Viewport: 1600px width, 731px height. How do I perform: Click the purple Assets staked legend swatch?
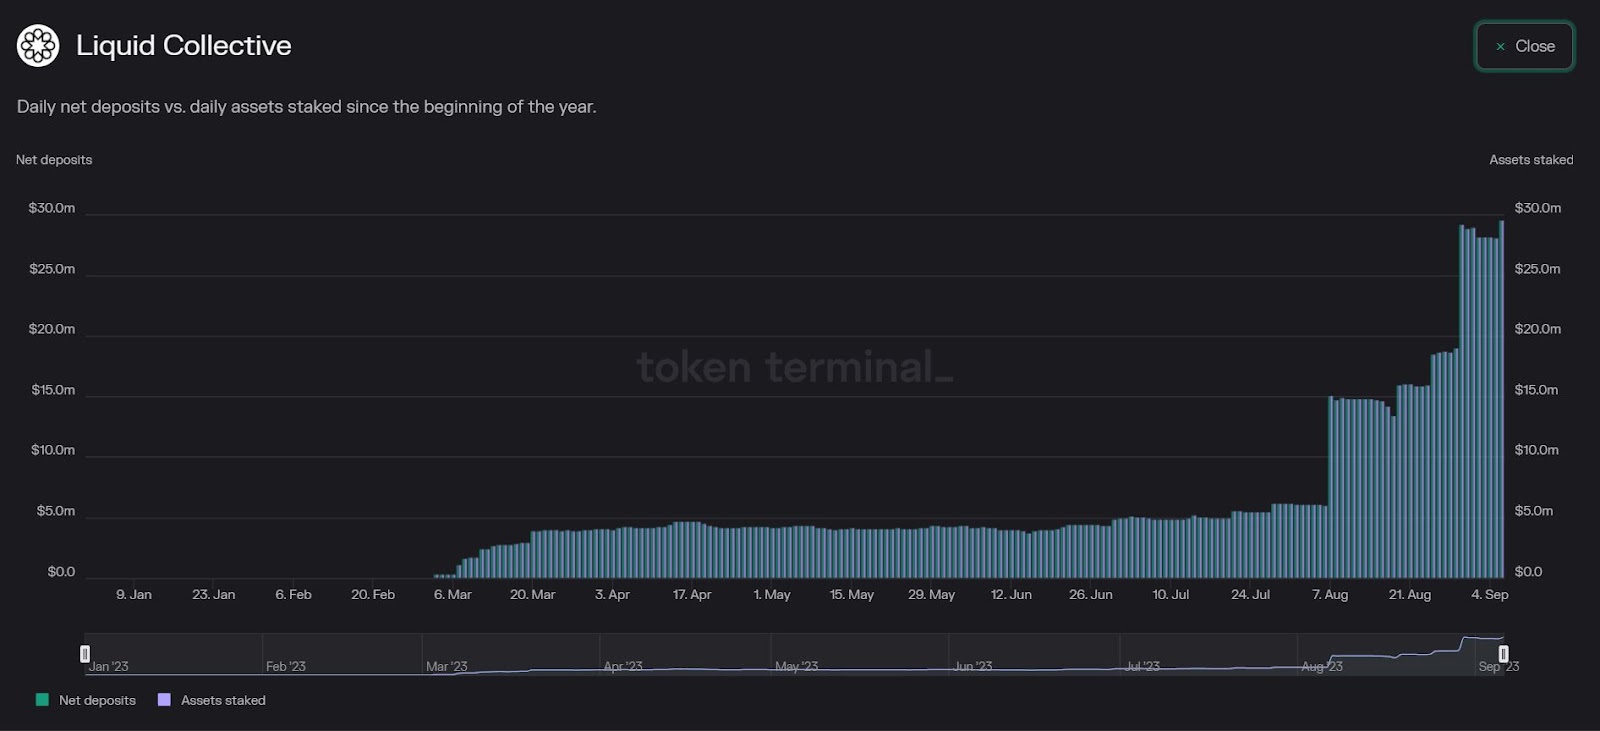tap(164, 700)
